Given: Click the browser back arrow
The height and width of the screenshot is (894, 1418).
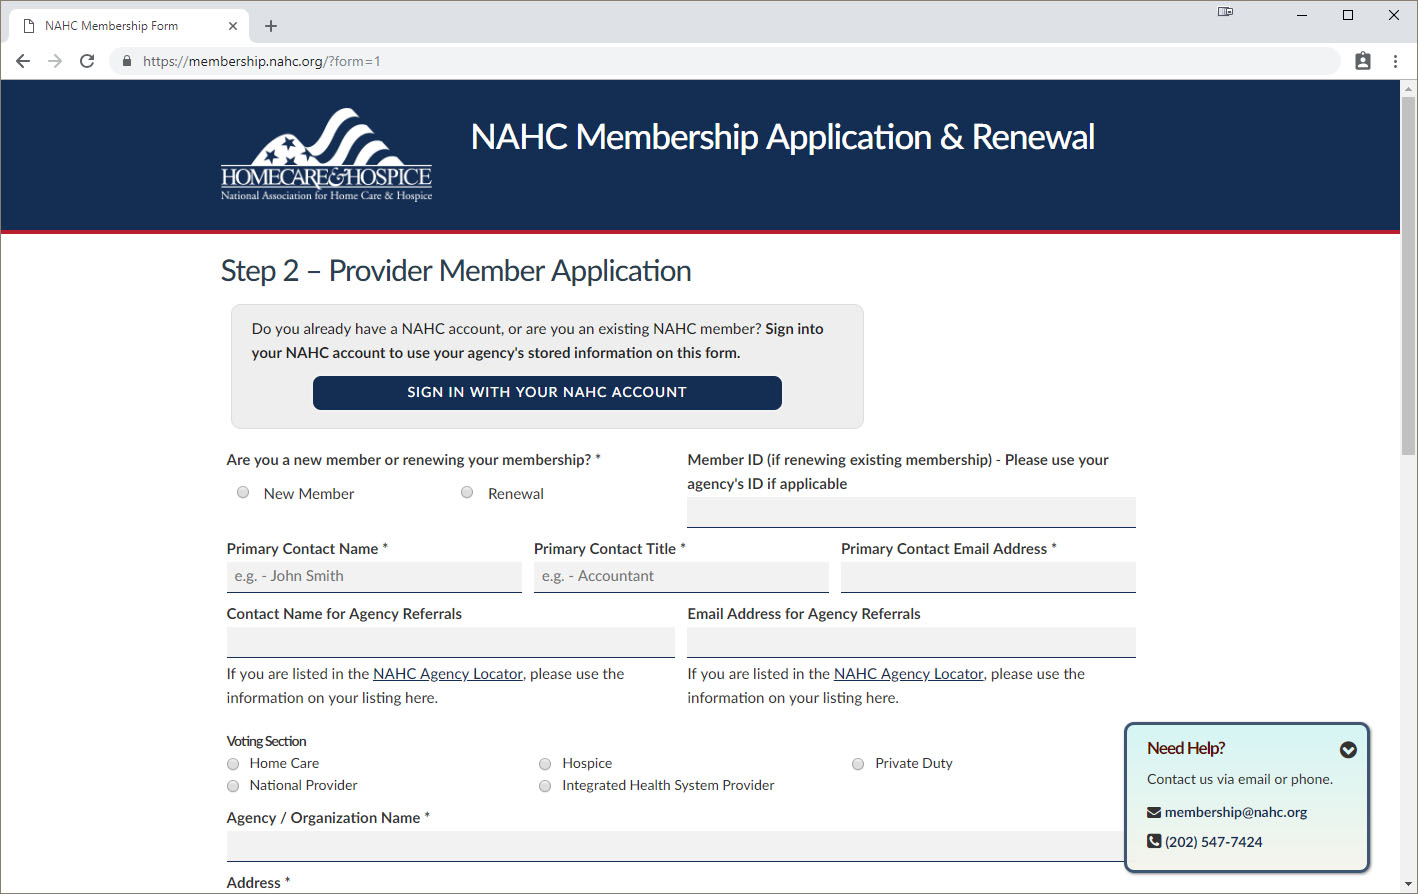Looking at the screenshot, I should point(23,61).
